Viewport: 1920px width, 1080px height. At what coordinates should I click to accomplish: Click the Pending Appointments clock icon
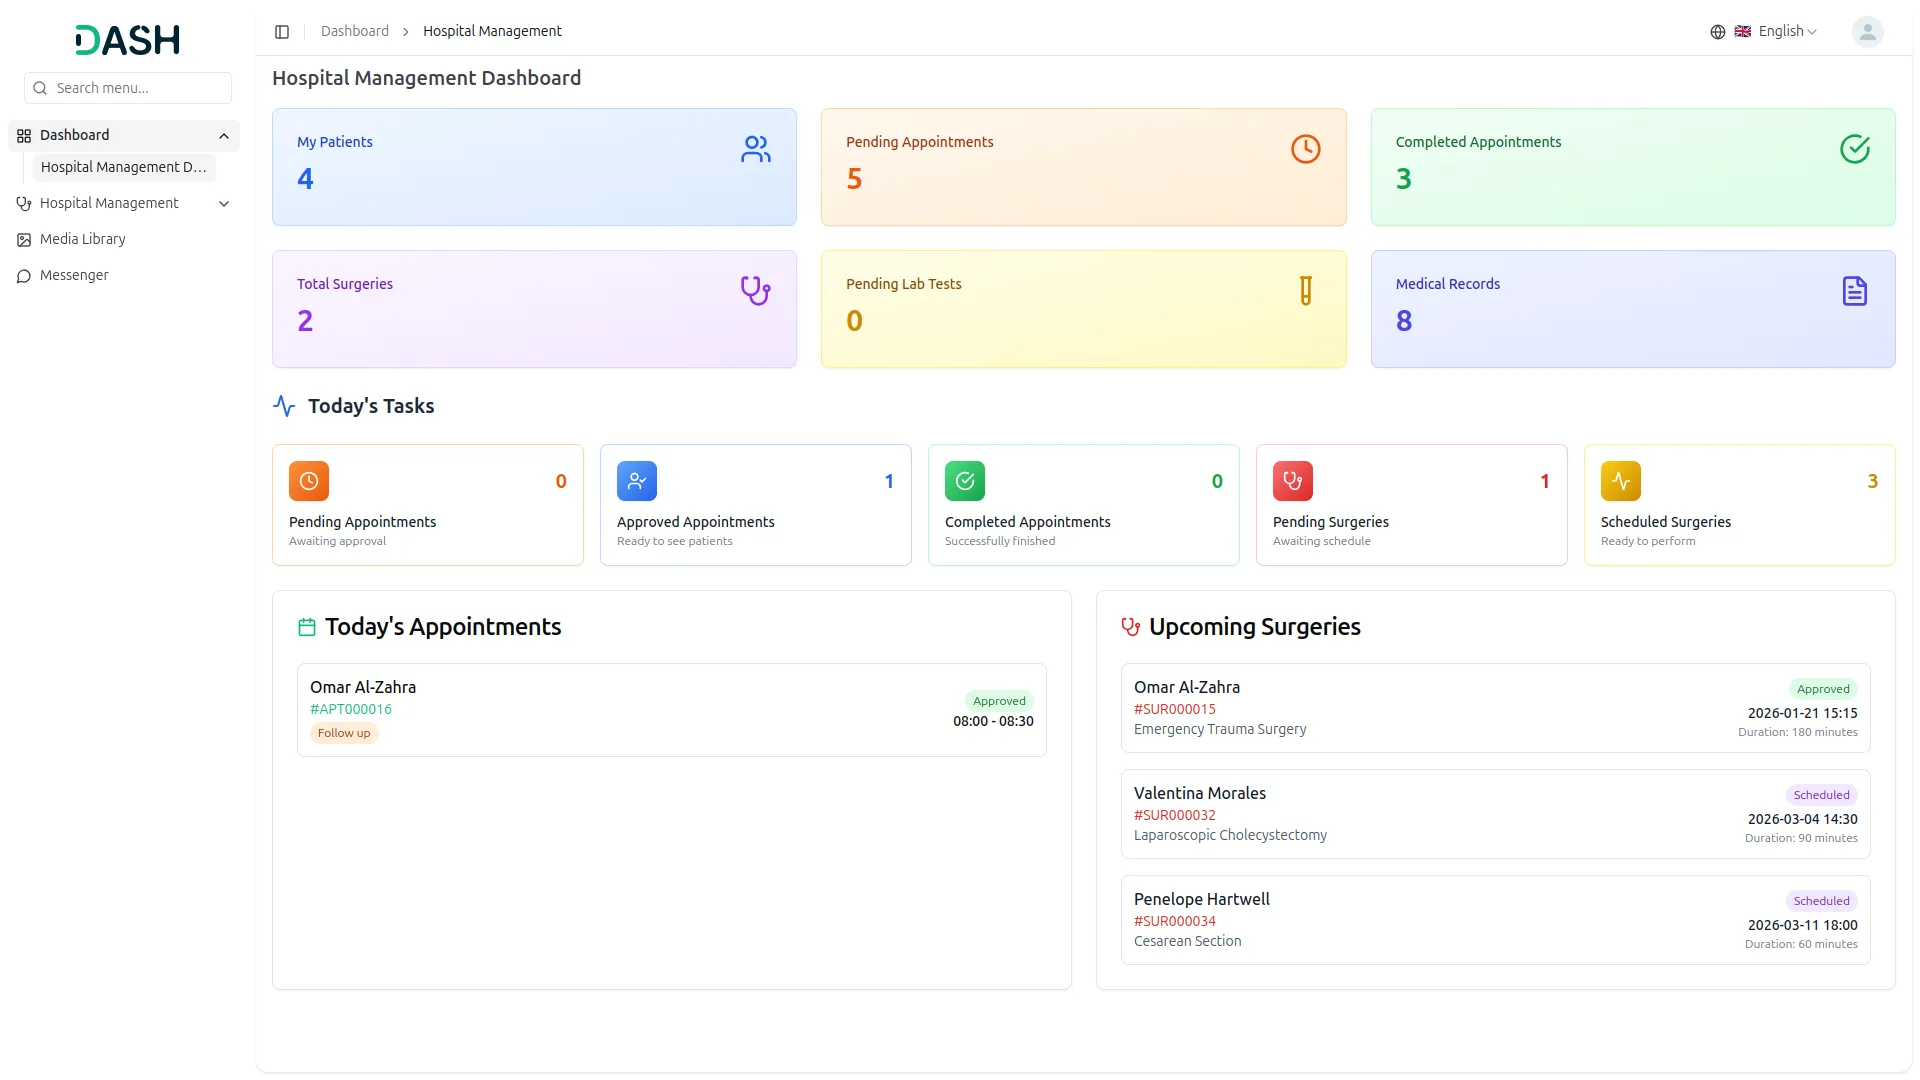click(1305, 149)
